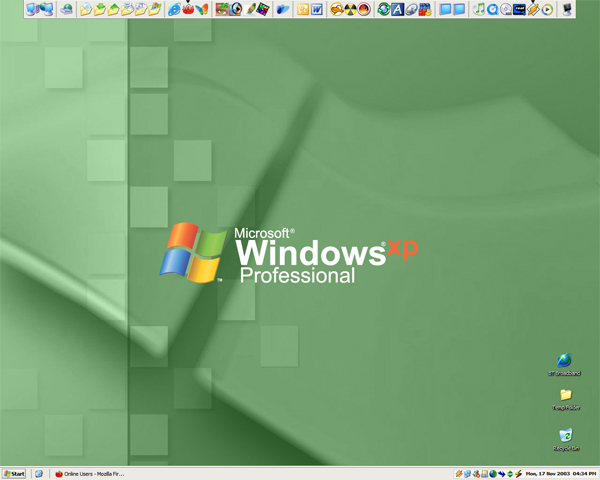Launch QuickTime Player blue Q icon
Image resolution: width=600 pixels, height=480 pixels.
[x=492, y=9]
